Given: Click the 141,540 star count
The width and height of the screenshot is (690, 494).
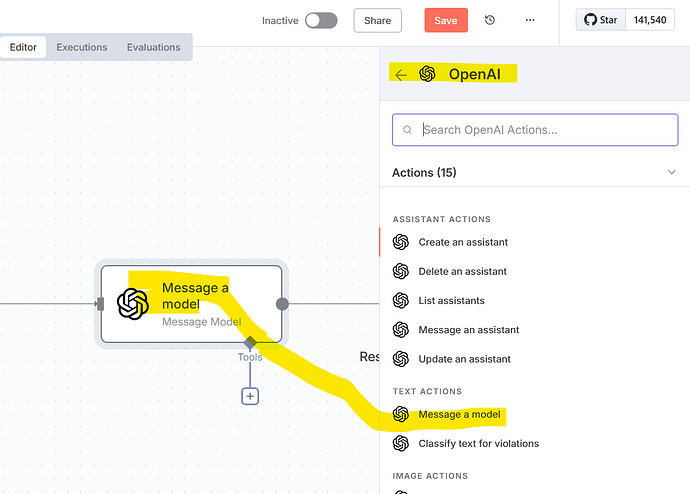Looking at the screenshot, I should click(650, 20).
